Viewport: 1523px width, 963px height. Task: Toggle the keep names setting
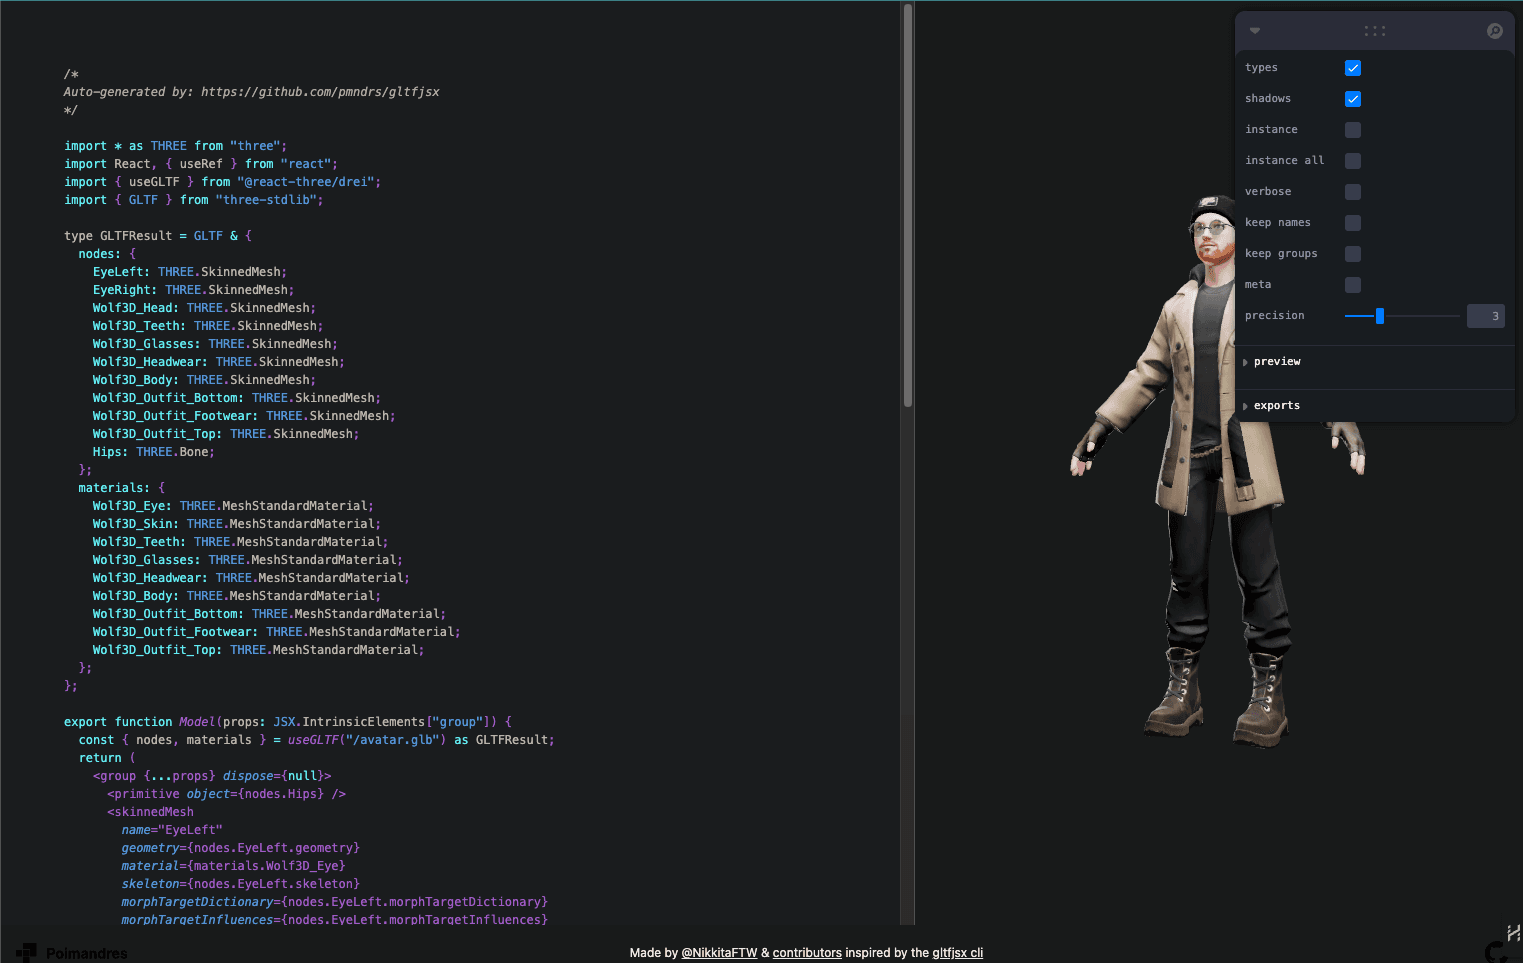point(1352,222)
